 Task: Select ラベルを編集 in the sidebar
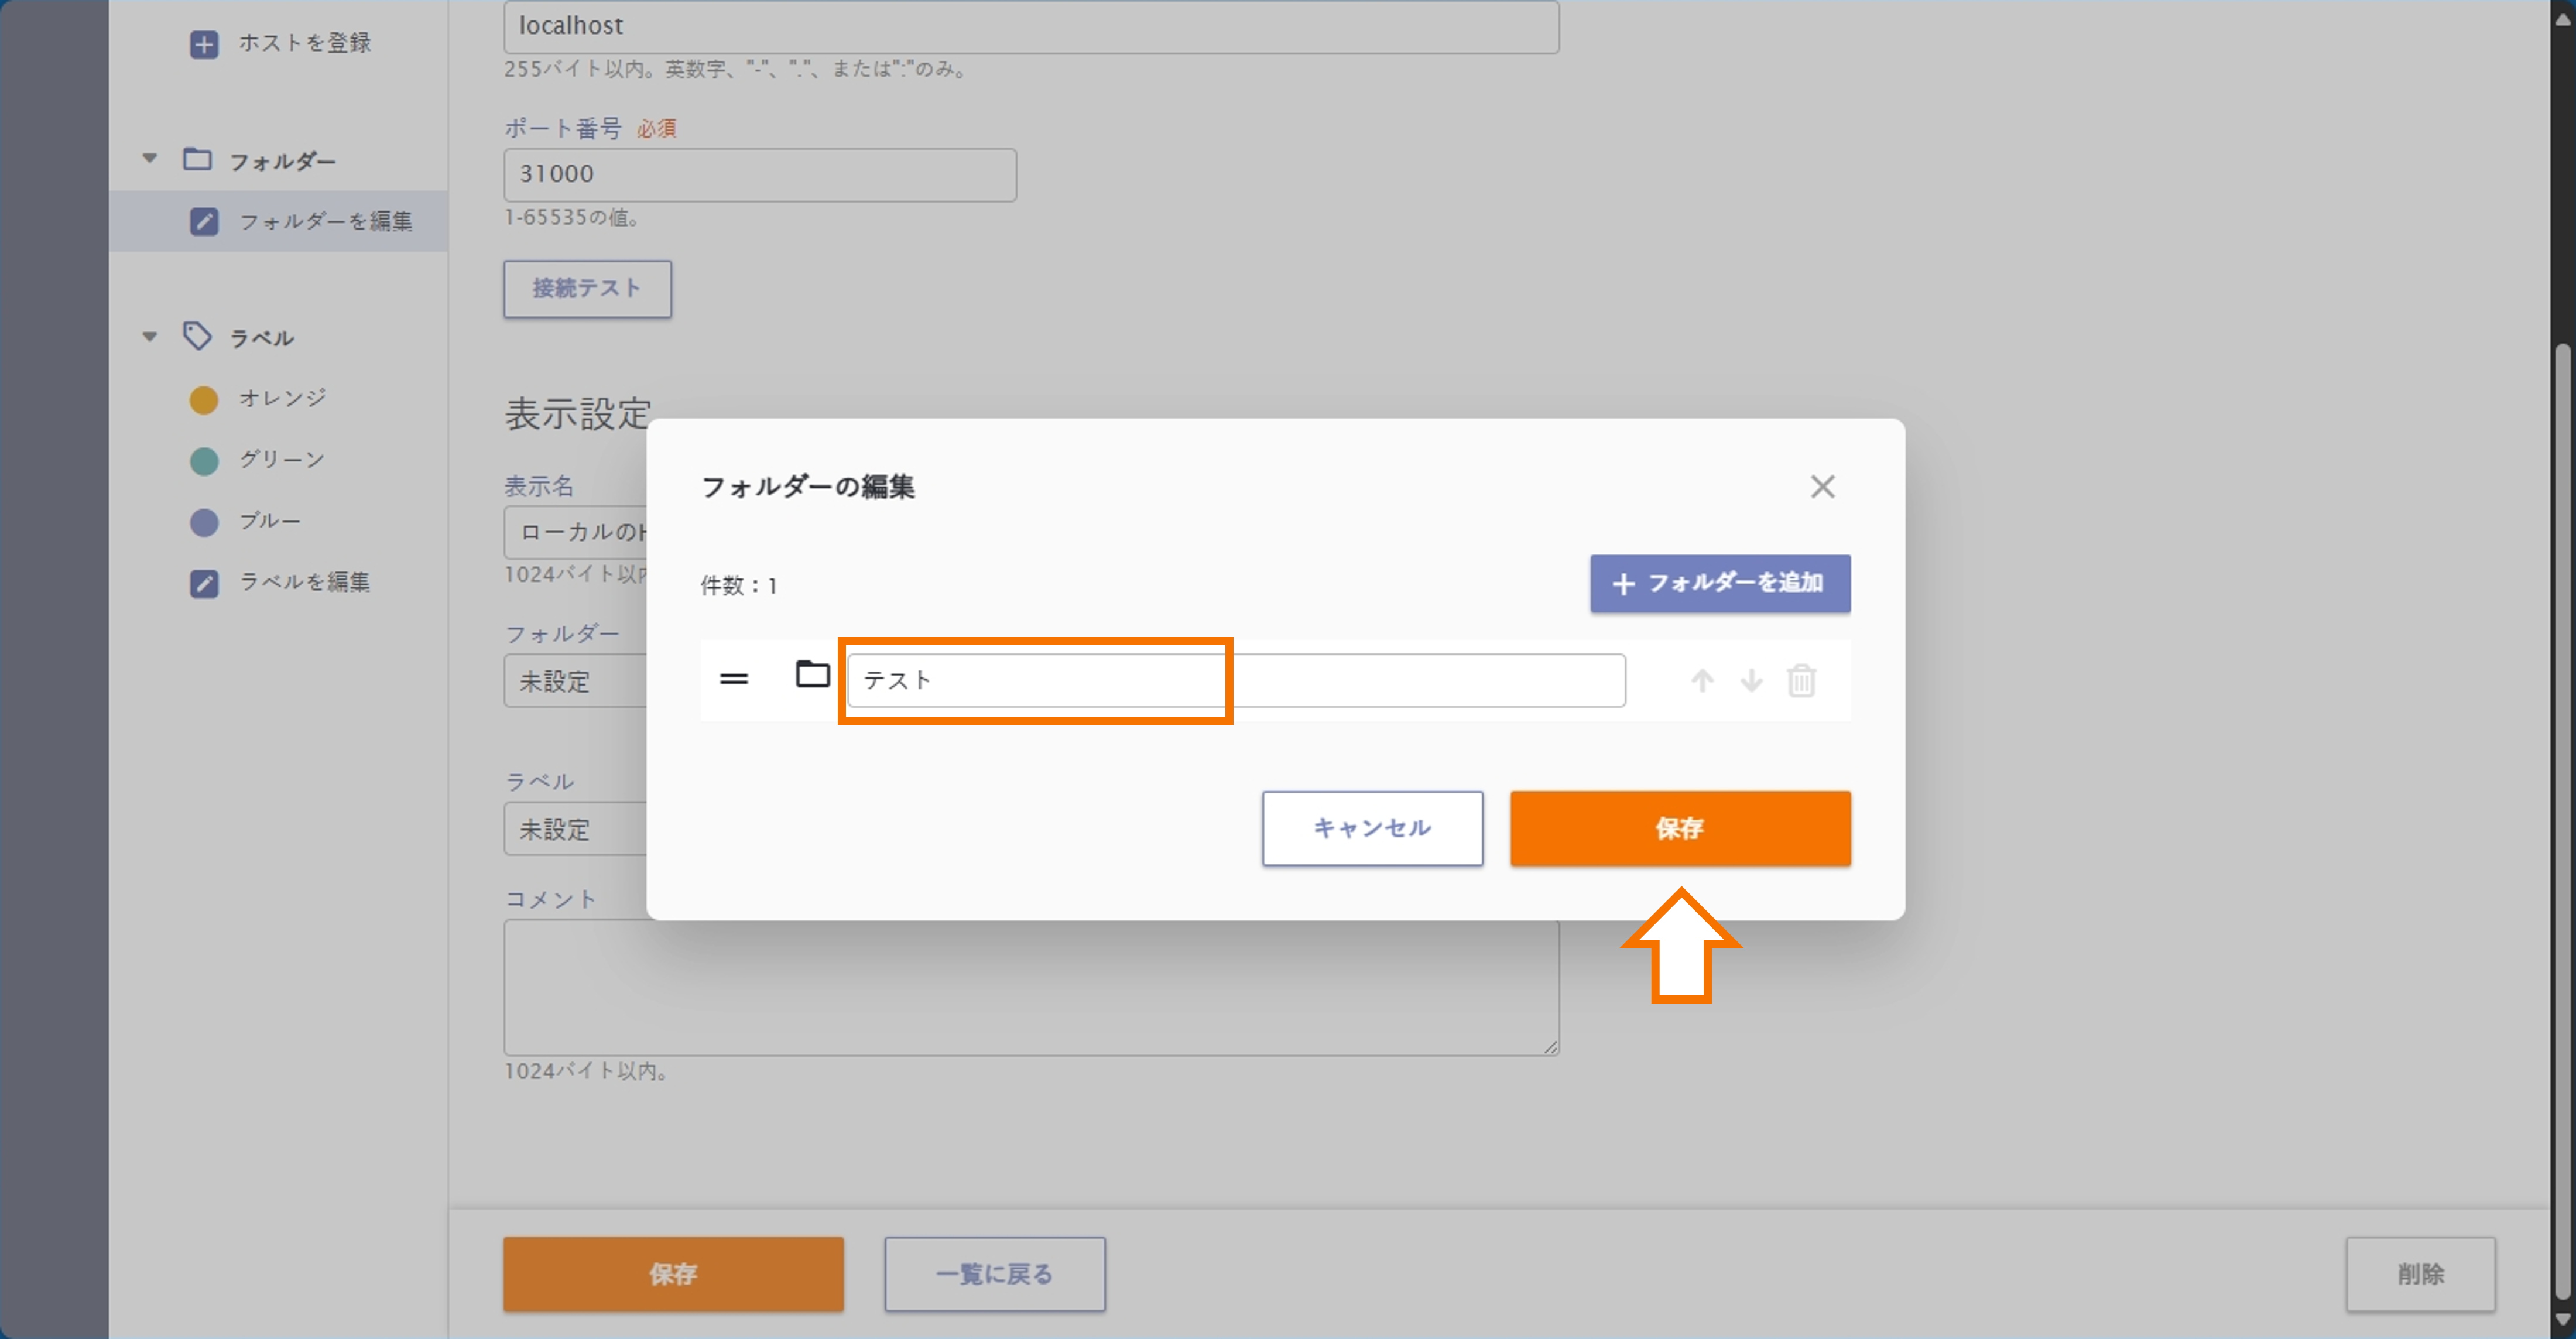tap(305, 583)
